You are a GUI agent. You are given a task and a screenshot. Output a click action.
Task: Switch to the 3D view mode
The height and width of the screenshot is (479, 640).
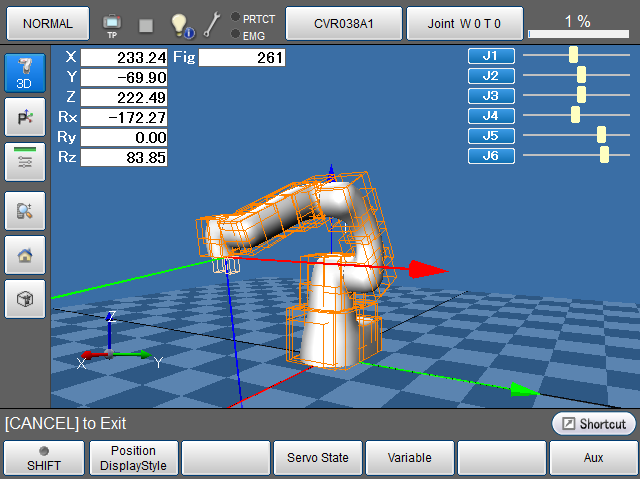(x=25, y=73)
